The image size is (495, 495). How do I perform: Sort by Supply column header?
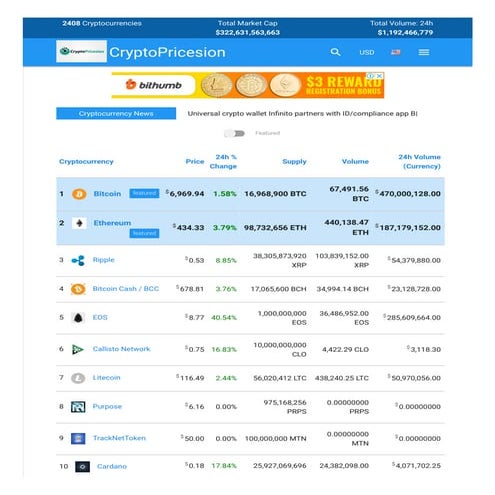pyautogui.click(x=294, y=161)
